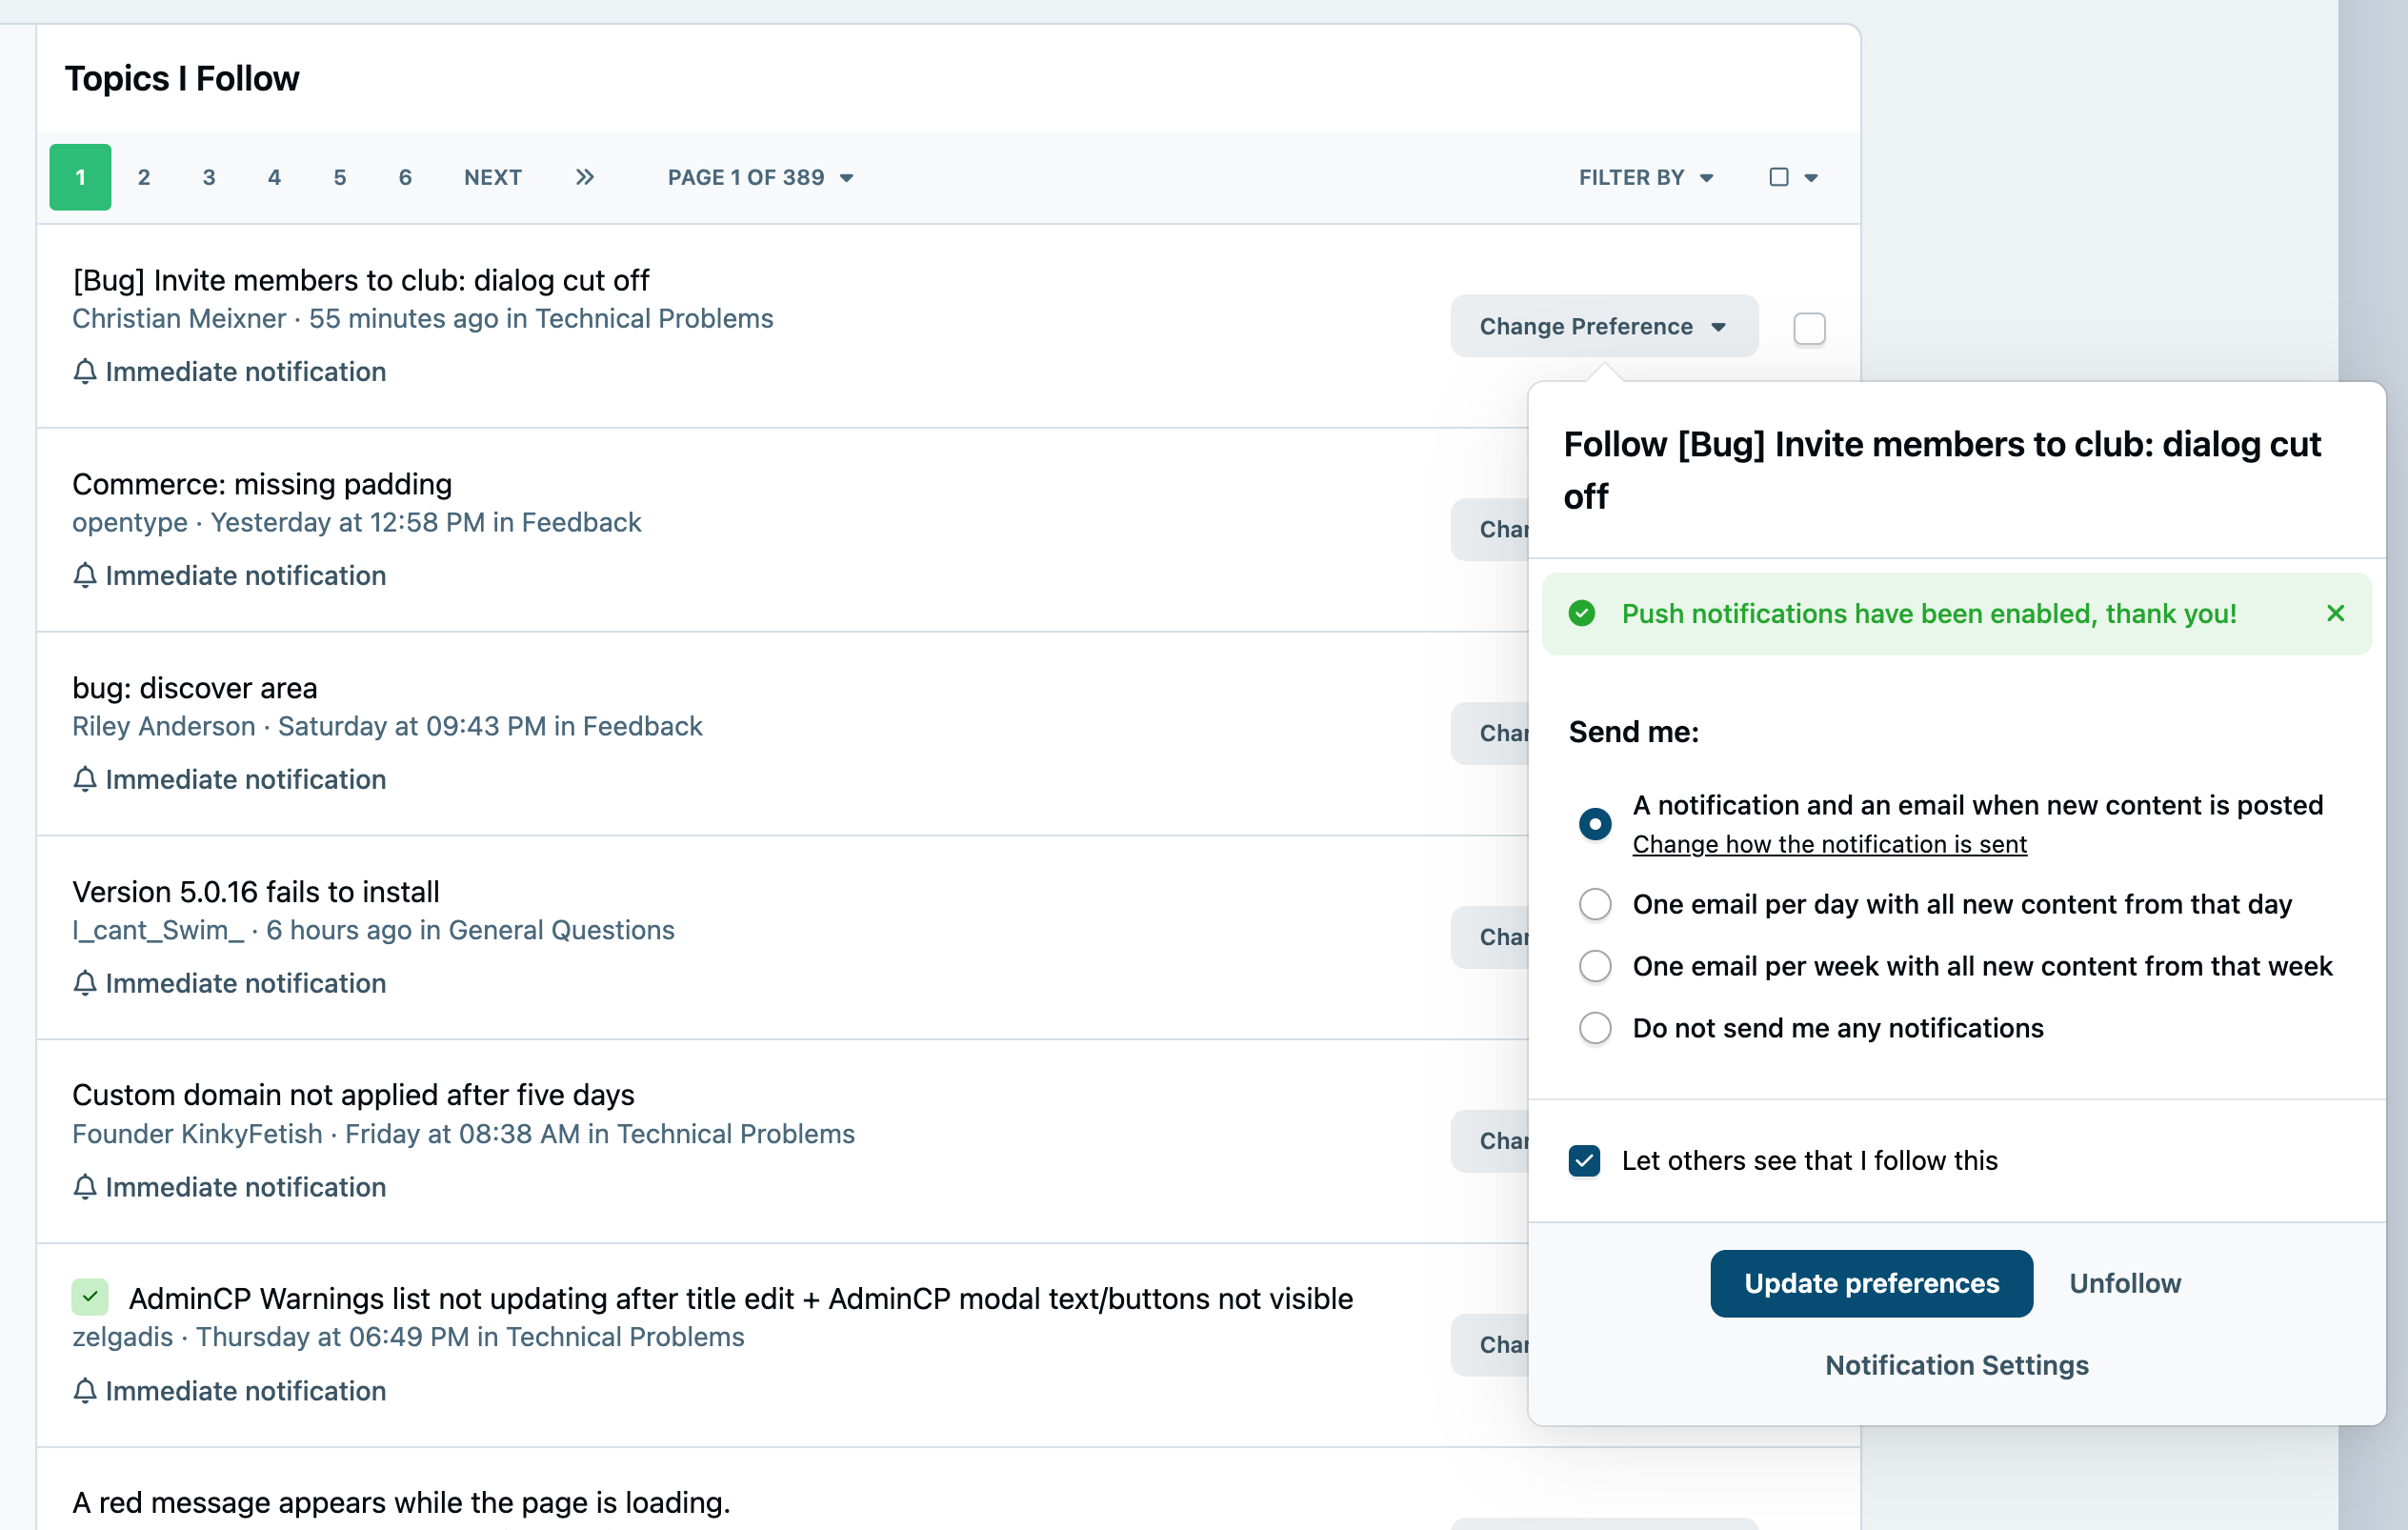Open Change how the notification is sent link
Image resolution: width=2408 pixels, height=1530 pixels.
(x=1829, y=844)
